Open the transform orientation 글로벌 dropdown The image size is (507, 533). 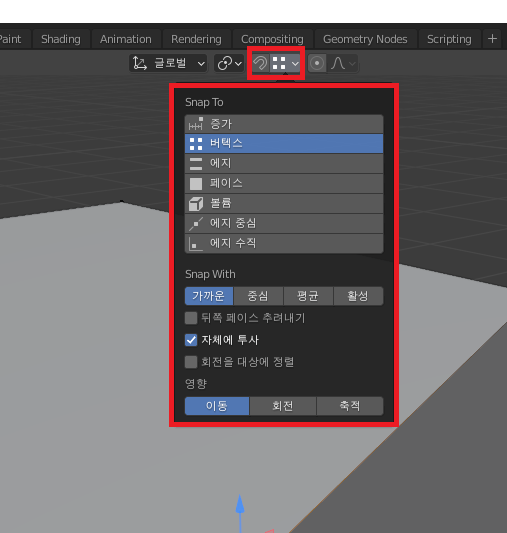[168, 63]
